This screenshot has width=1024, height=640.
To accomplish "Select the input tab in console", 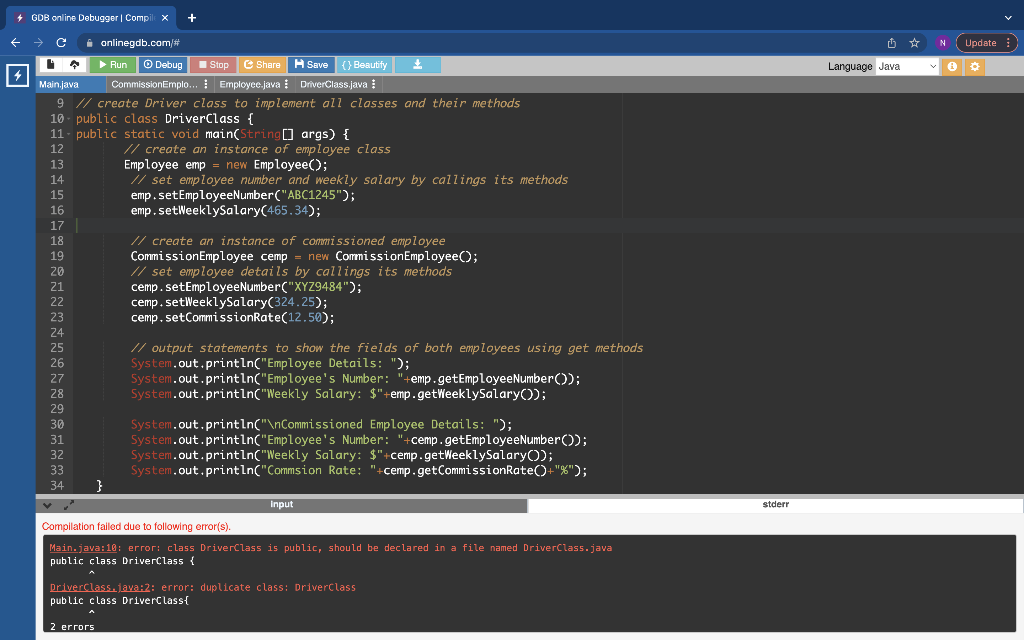I will 281,505.
